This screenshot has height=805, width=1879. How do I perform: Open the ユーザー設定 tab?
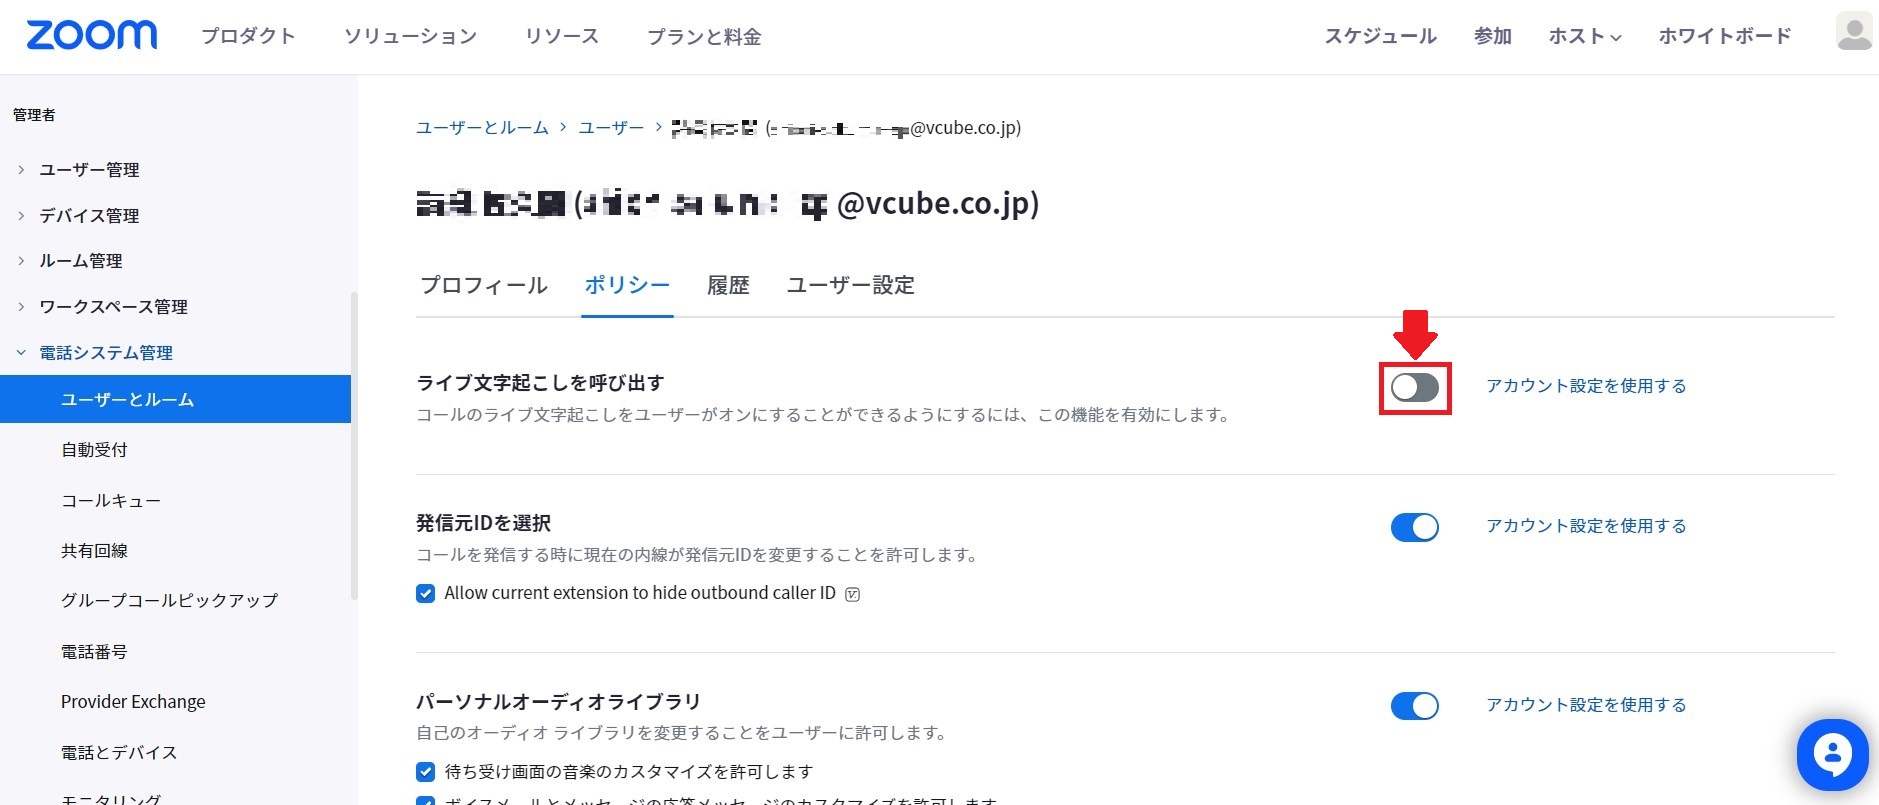[x=850, y=285]
